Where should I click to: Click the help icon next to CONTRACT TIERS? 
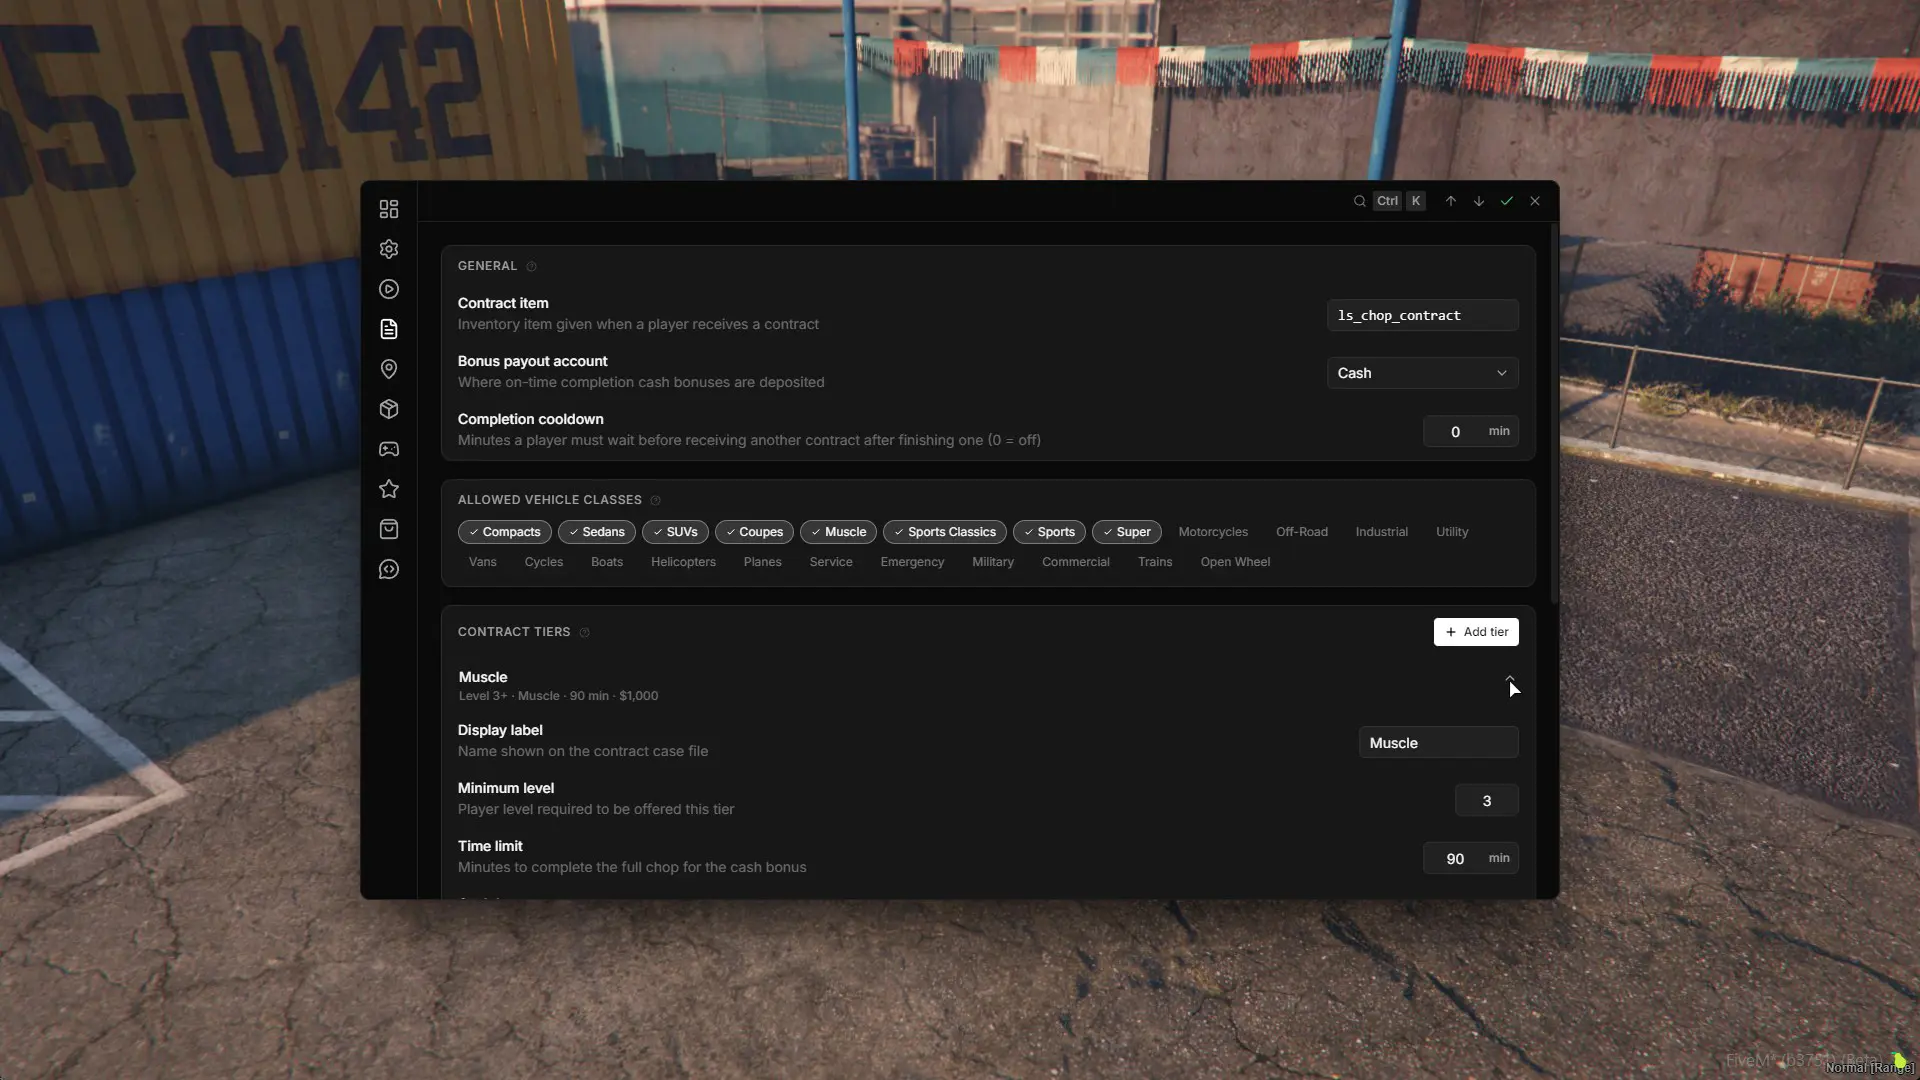coord(585,632)
